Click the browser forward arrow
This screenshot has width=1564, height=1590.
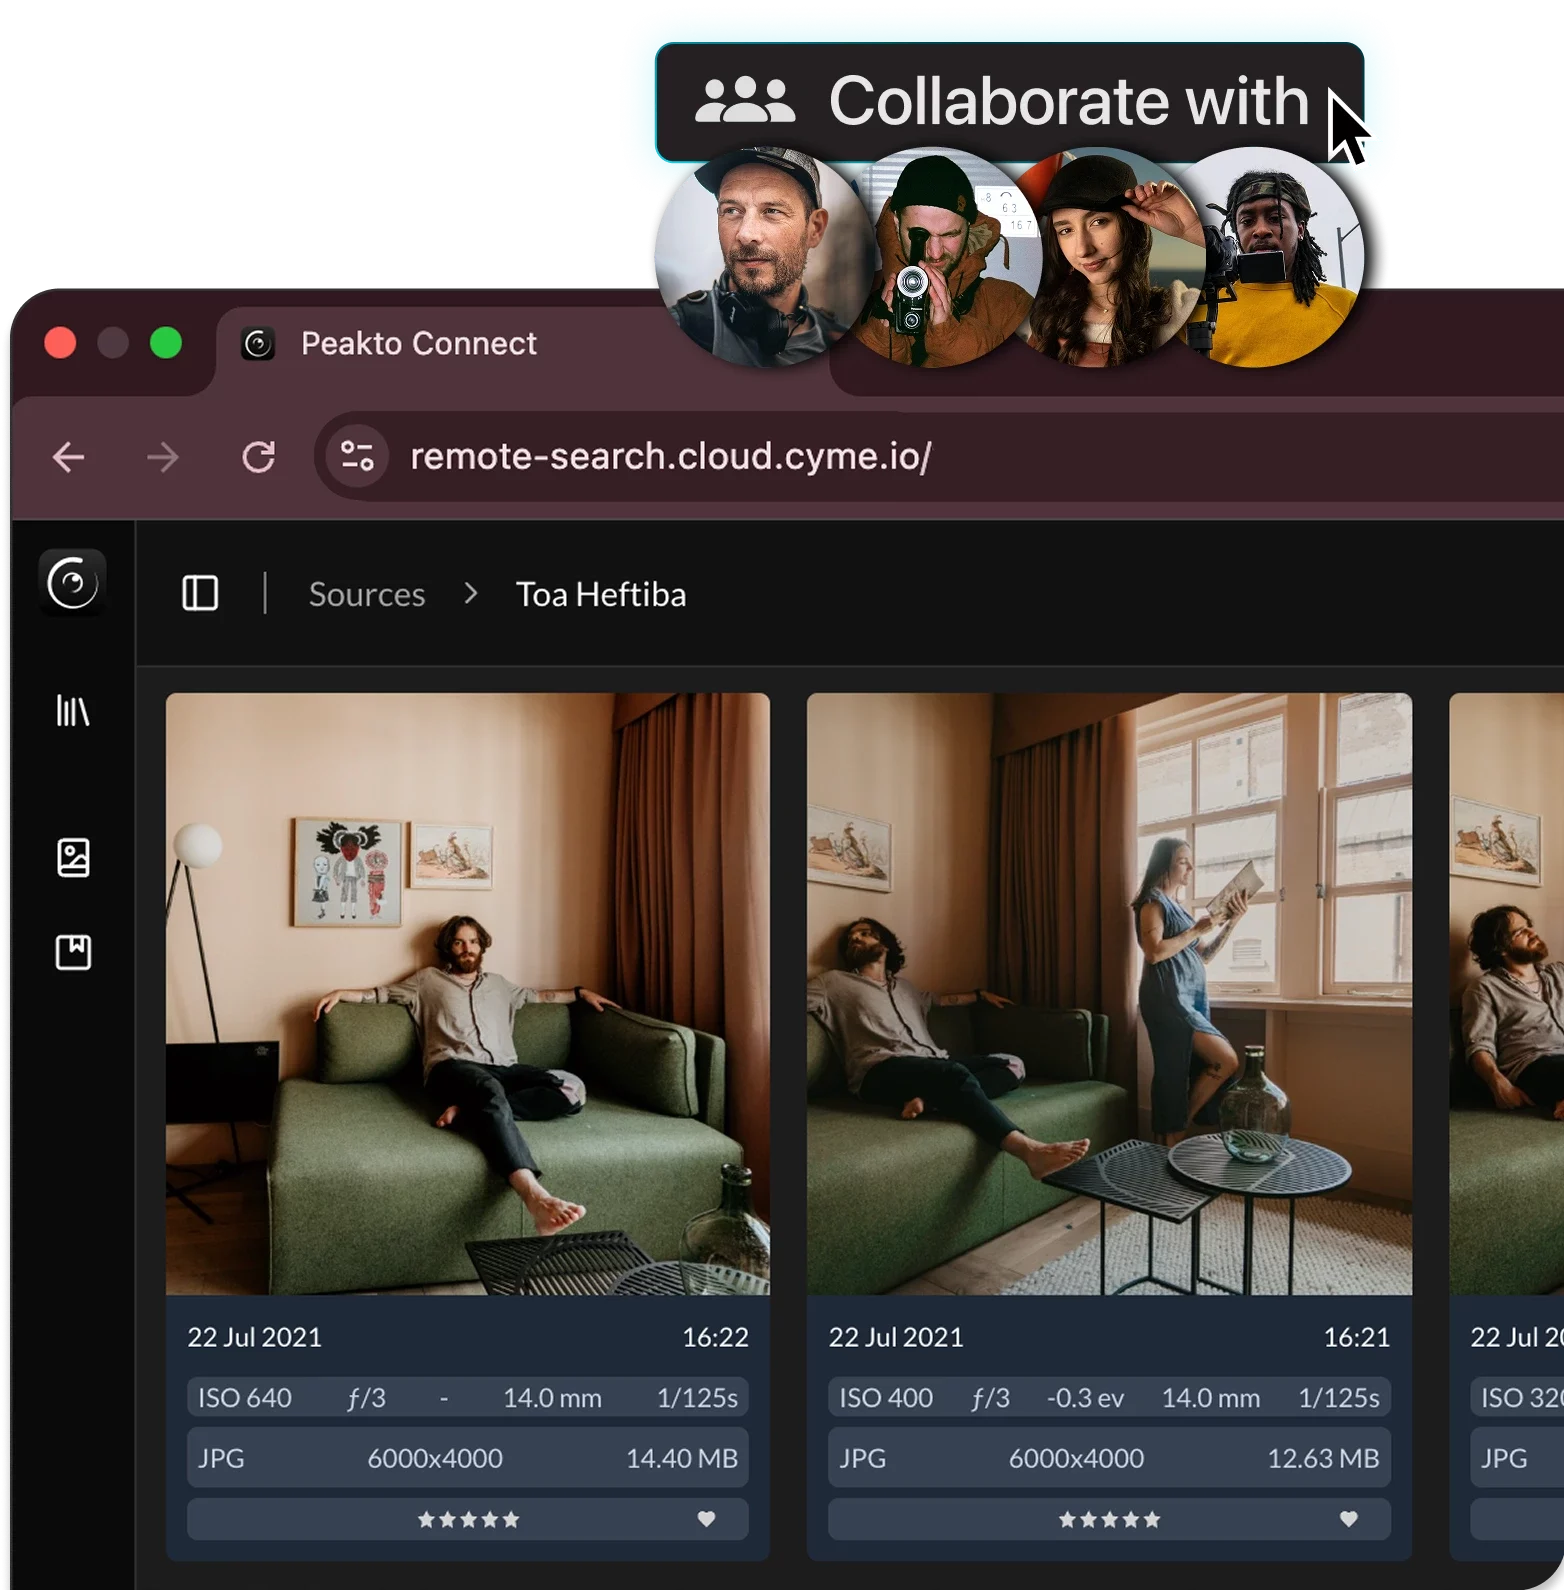162,457
